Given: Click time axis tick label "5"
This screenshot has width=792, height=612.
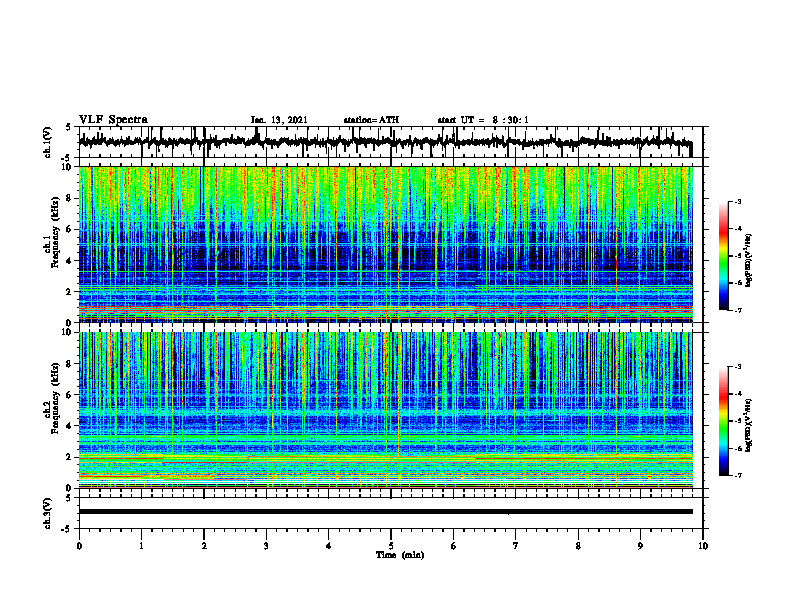Looking at the screenshot, I should point(391,546).
